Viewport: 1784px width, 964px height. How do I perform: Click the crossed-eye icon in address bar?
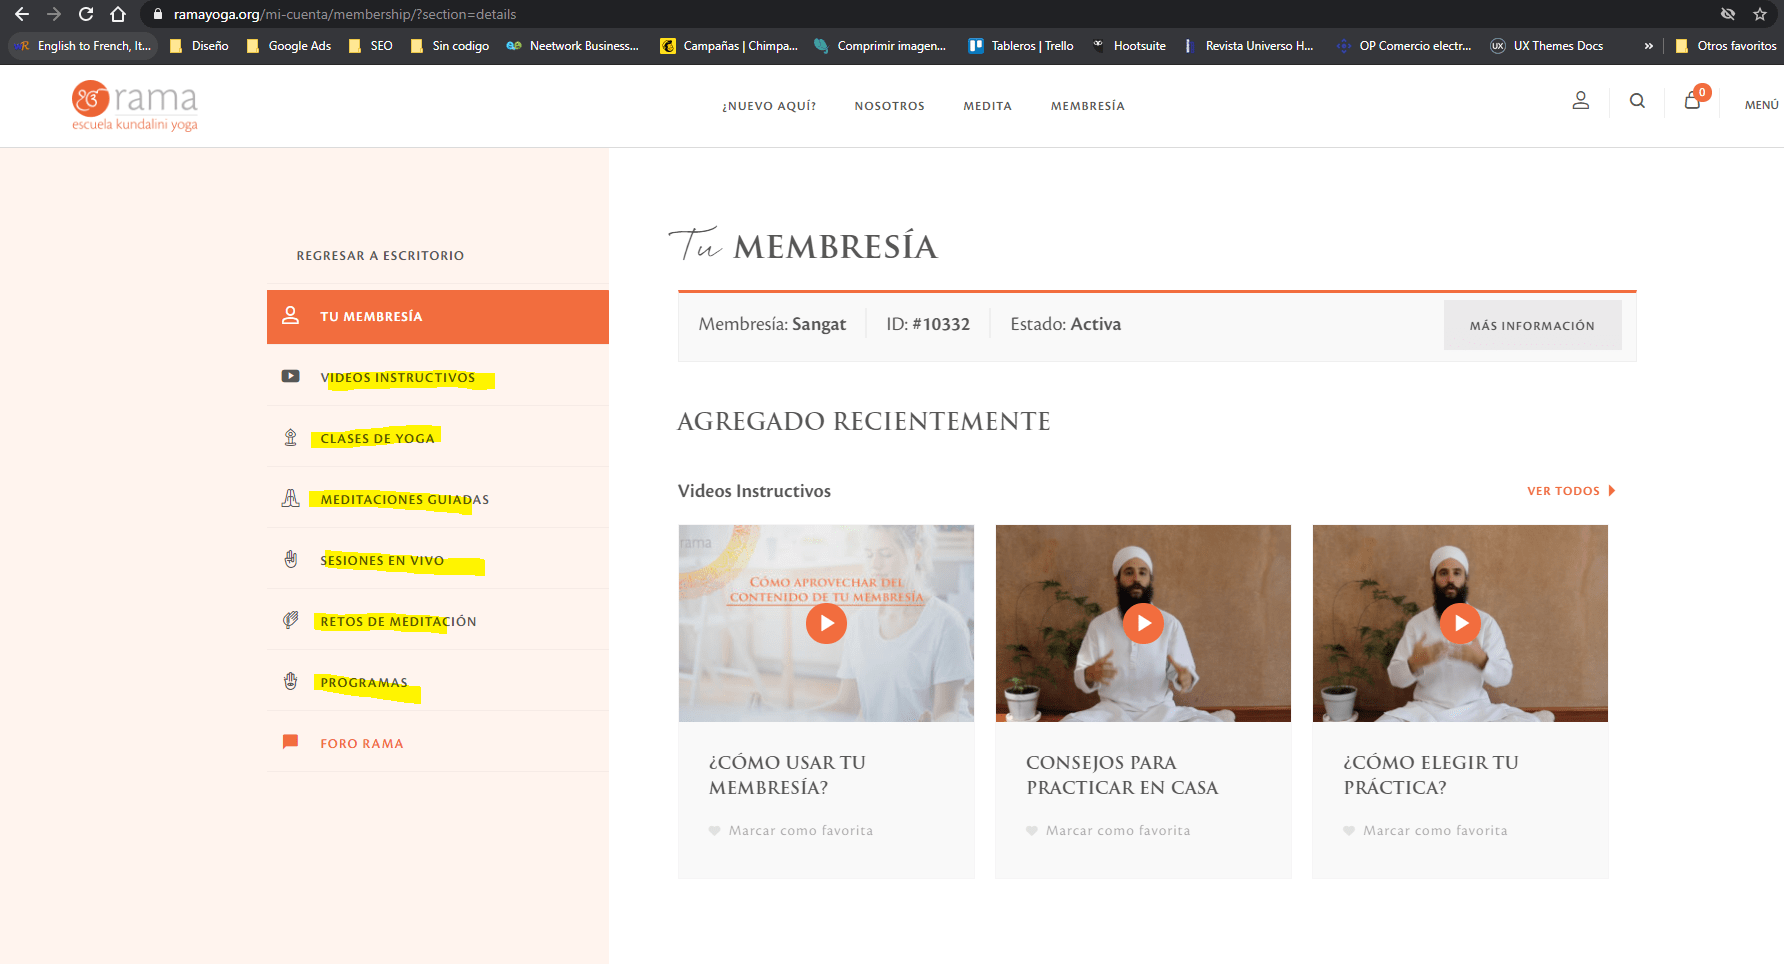[1728, 14]
